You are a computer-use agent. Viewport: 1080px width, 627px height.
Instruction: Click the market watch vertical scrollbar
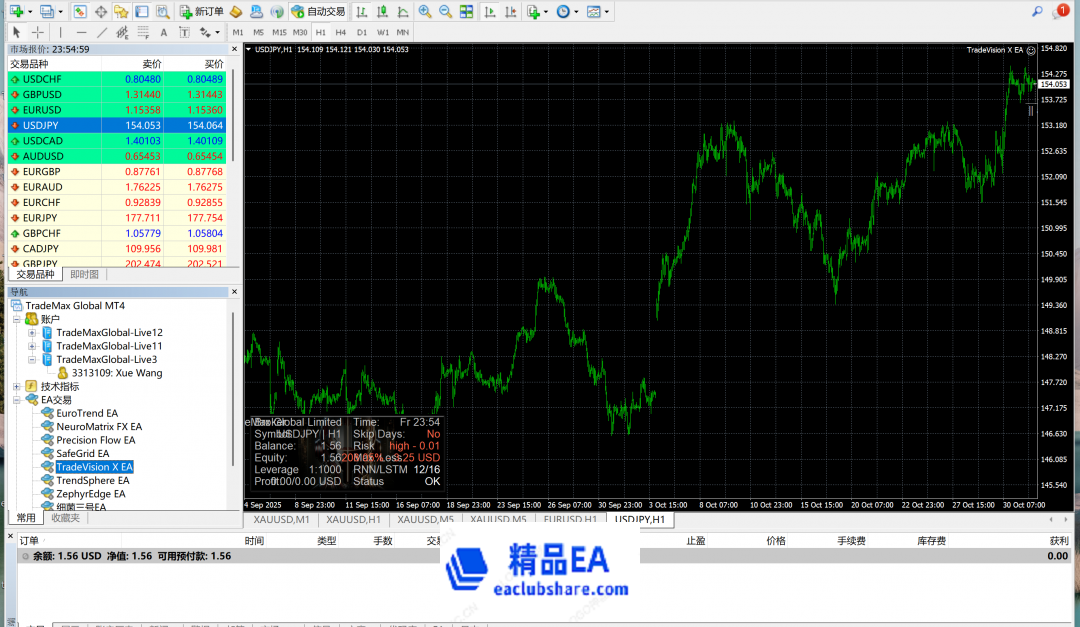coord(233,114)
